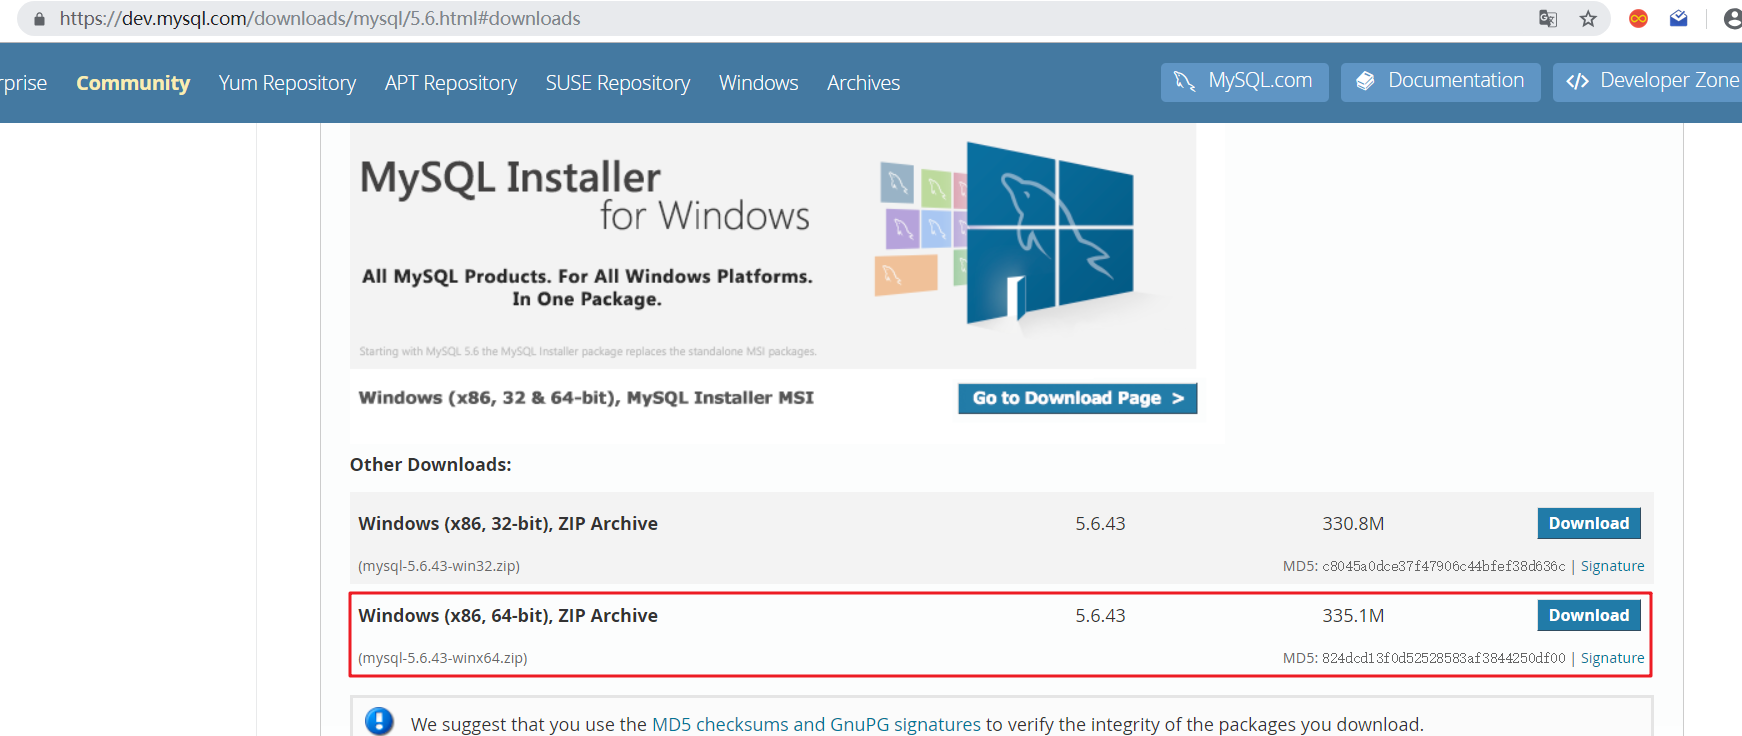Open the Windows tab in navigation

(x=759, y=83)
